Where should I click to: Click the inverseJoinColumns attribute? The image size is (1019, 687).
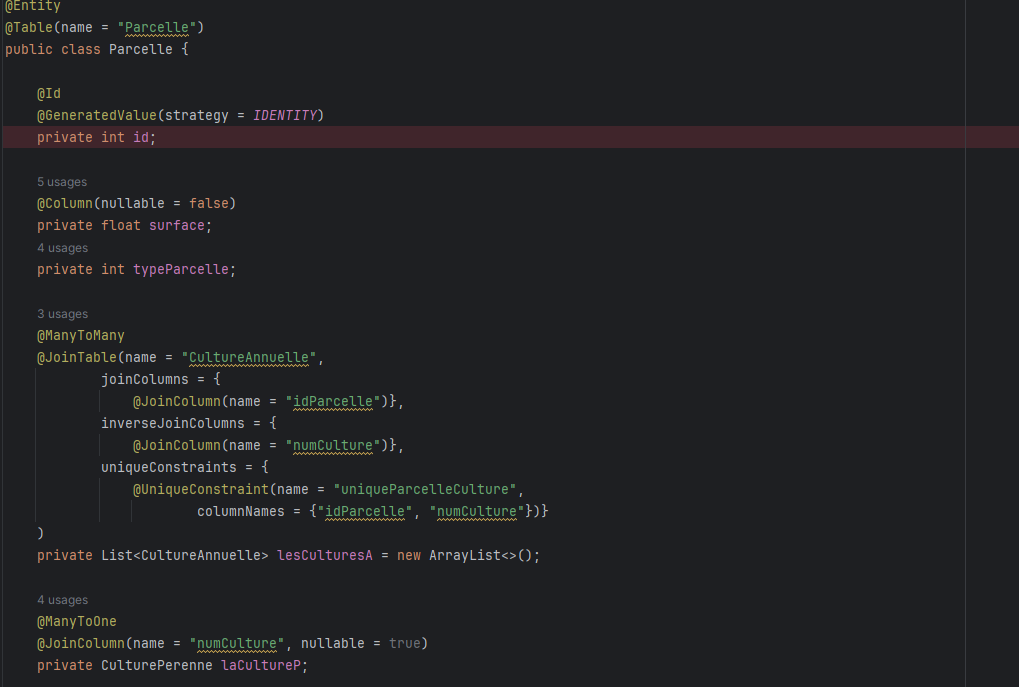(x=173, y=423)
